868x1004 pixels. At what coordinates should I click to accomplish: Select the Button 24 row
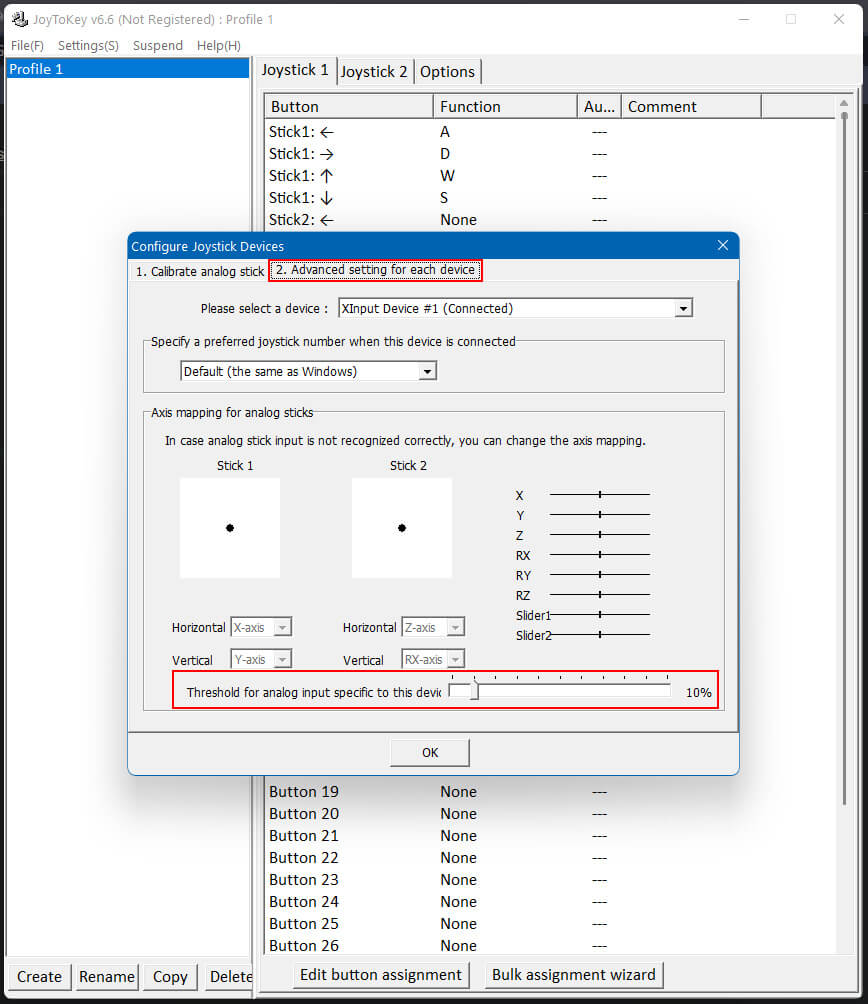pyautogui.click(x=551, y=902)
